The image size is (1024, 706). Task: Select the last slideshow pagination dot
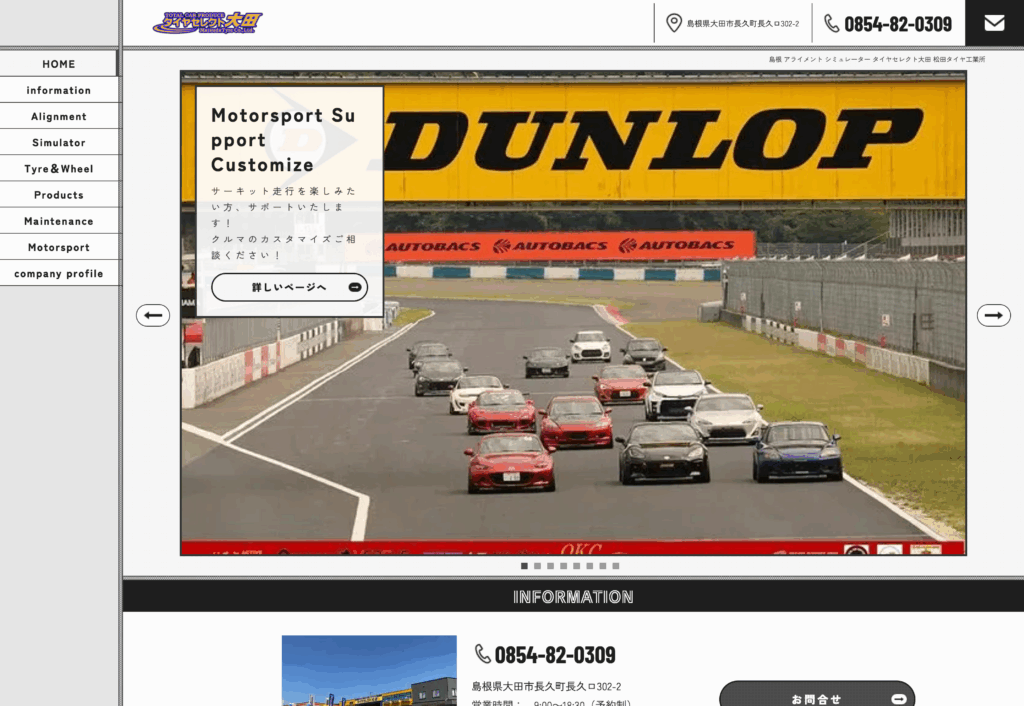pos(616,566)
